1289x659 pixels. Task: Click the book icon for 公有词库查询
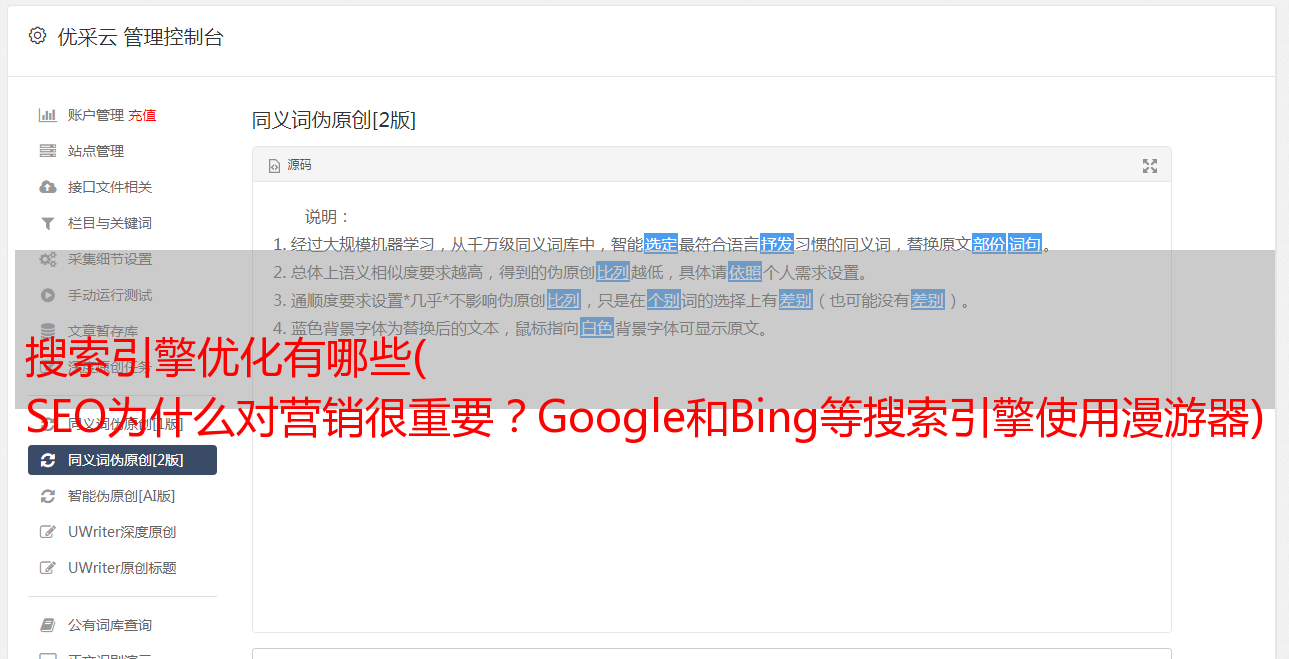tap(47, 625)
